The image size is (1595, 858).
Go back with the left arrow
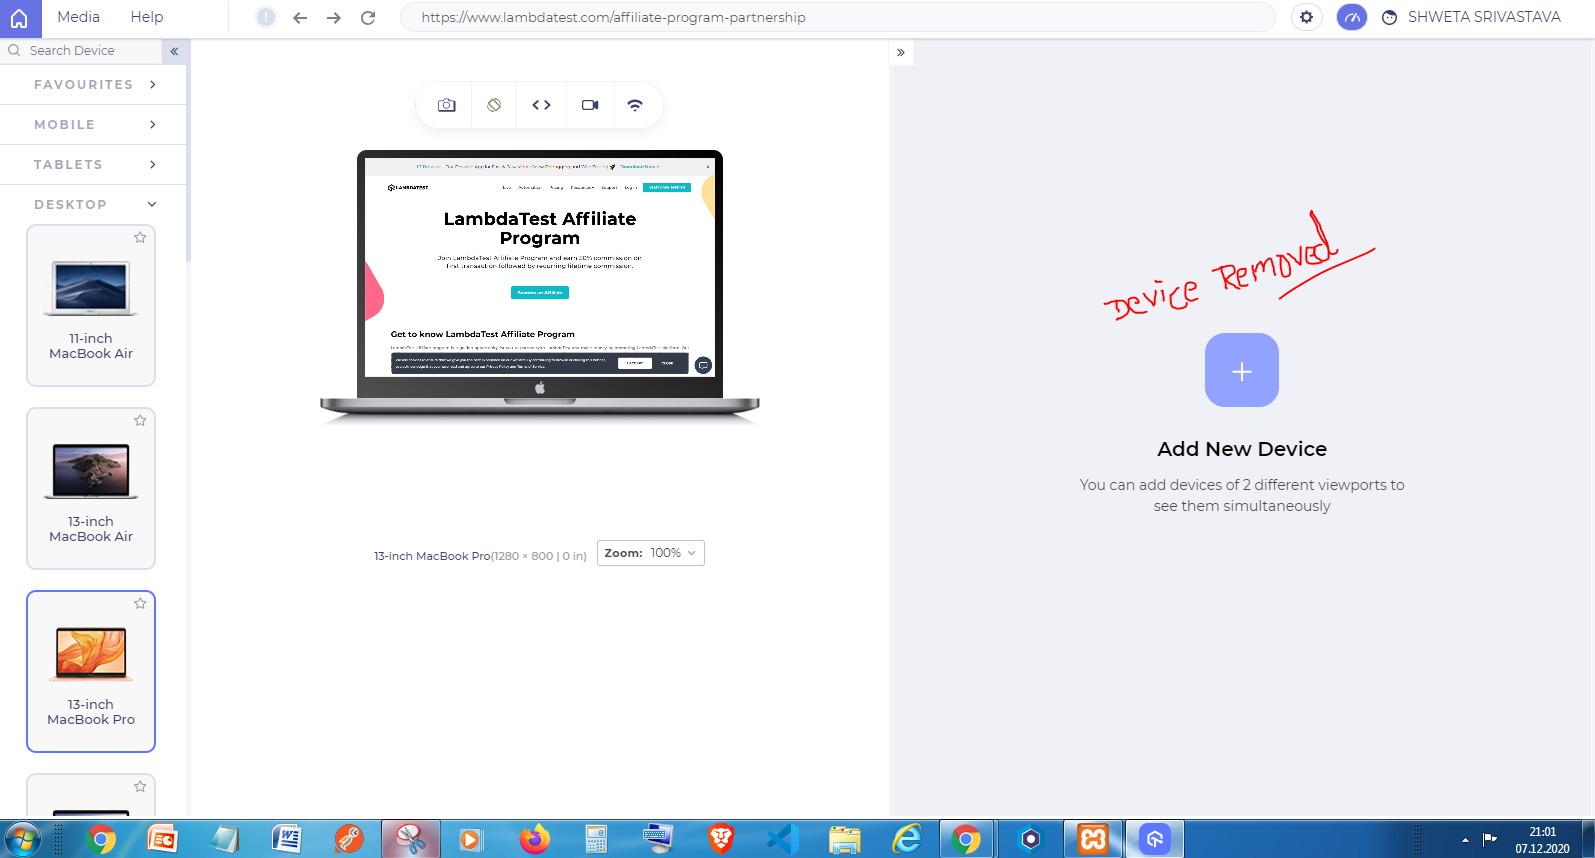300,18
